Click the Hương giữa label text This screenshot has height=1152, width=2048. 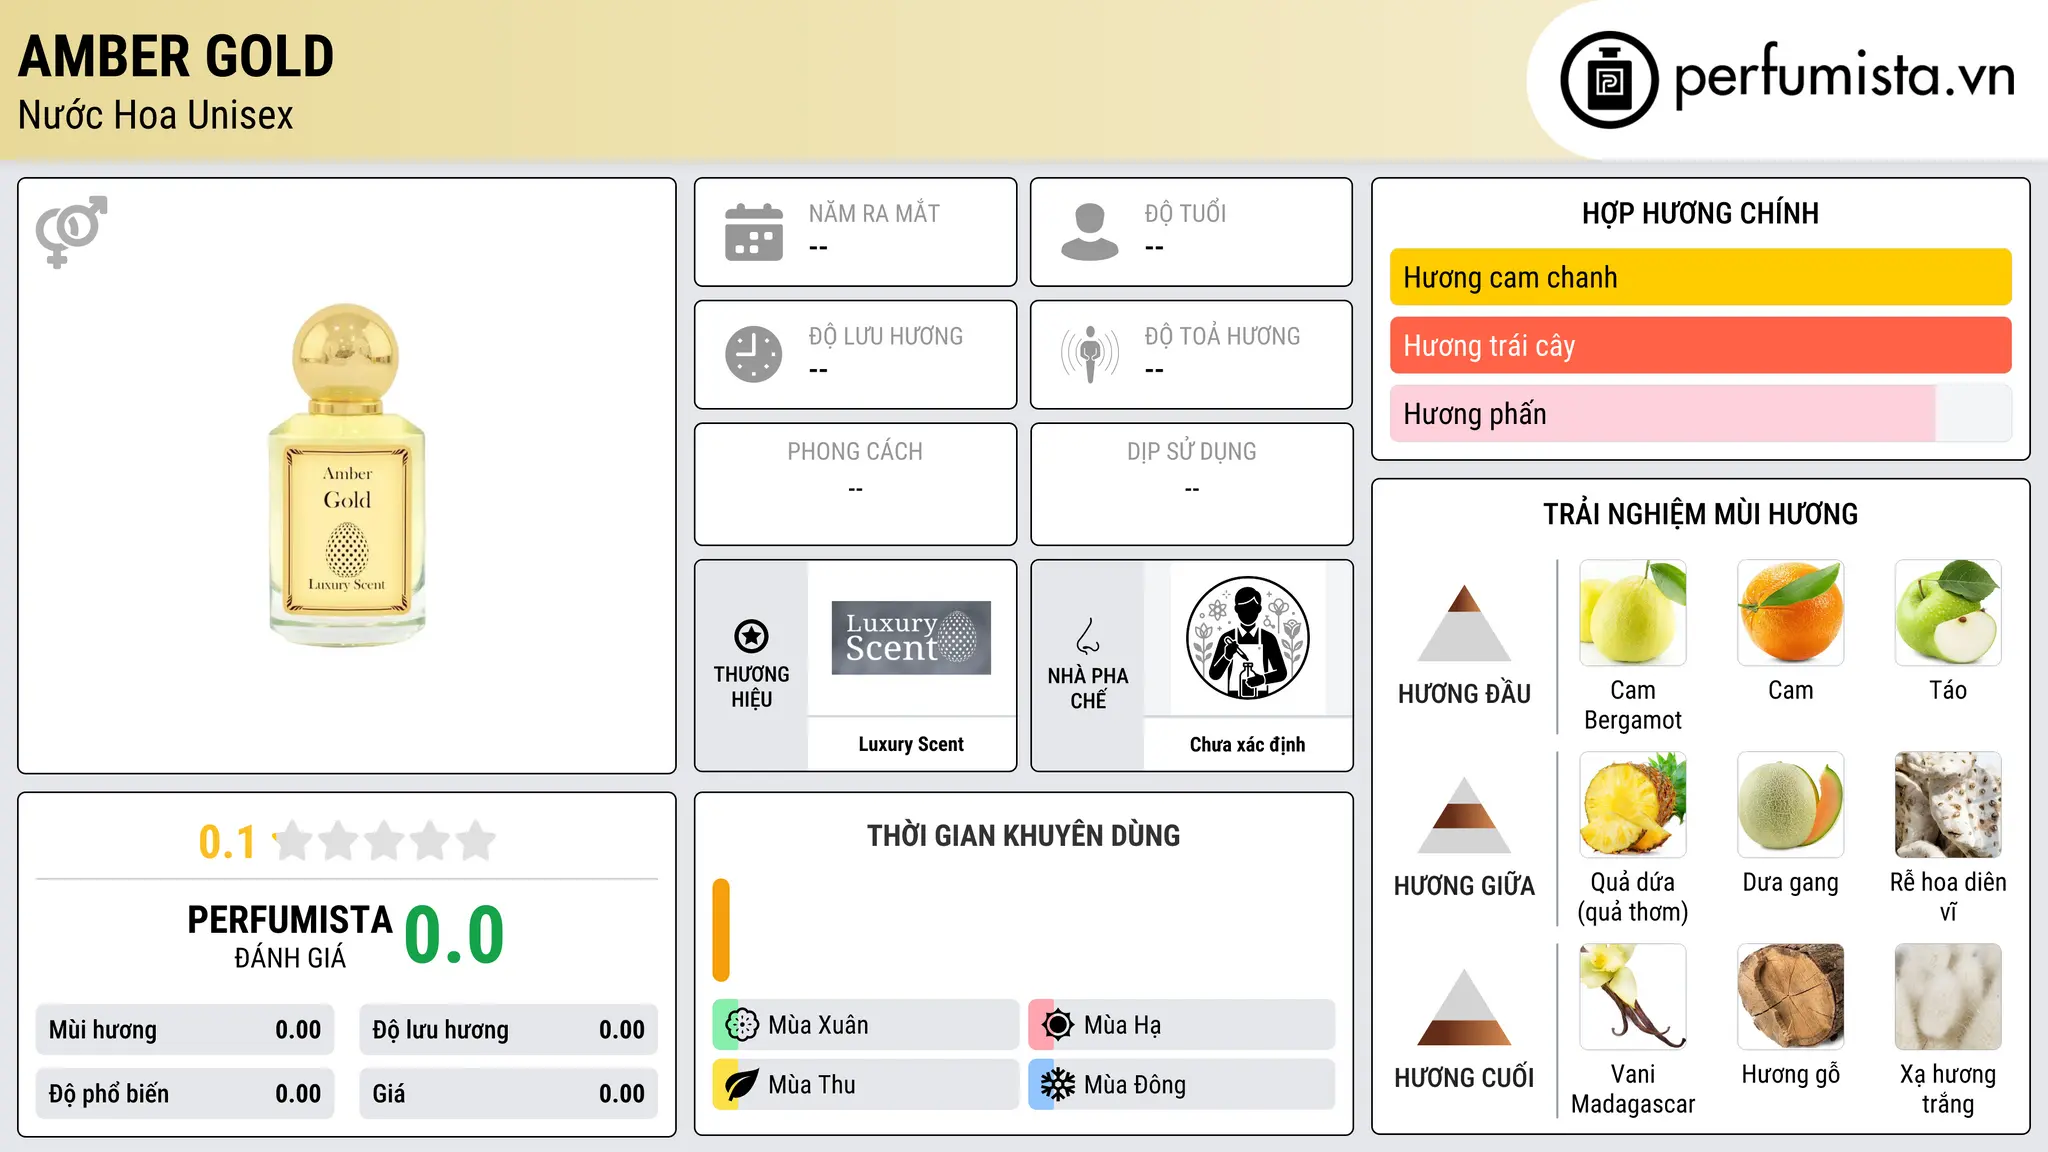pyautogui.click(x=1464, y=886)
